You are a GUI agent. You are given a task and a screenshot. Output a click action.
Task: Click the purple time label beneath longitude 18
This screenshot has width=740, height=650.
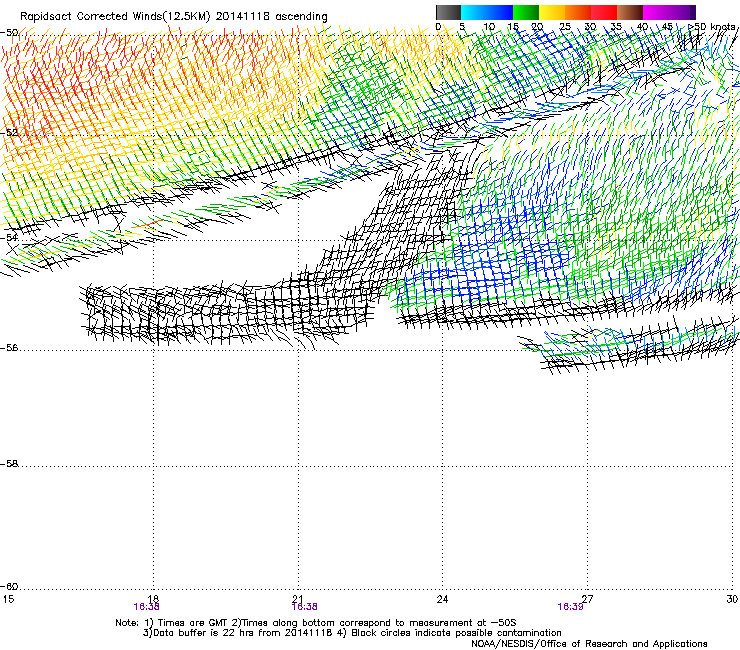pyautogui.click(x=146, y=607)
